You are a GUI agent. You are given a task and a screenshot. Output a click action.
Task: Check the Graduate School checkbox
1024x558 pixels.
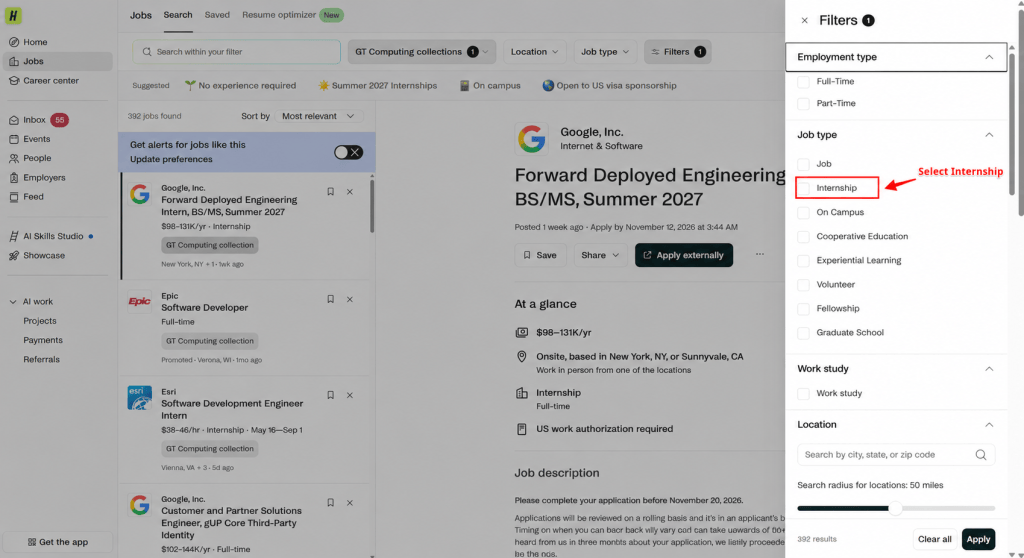[x=803, y=333]
